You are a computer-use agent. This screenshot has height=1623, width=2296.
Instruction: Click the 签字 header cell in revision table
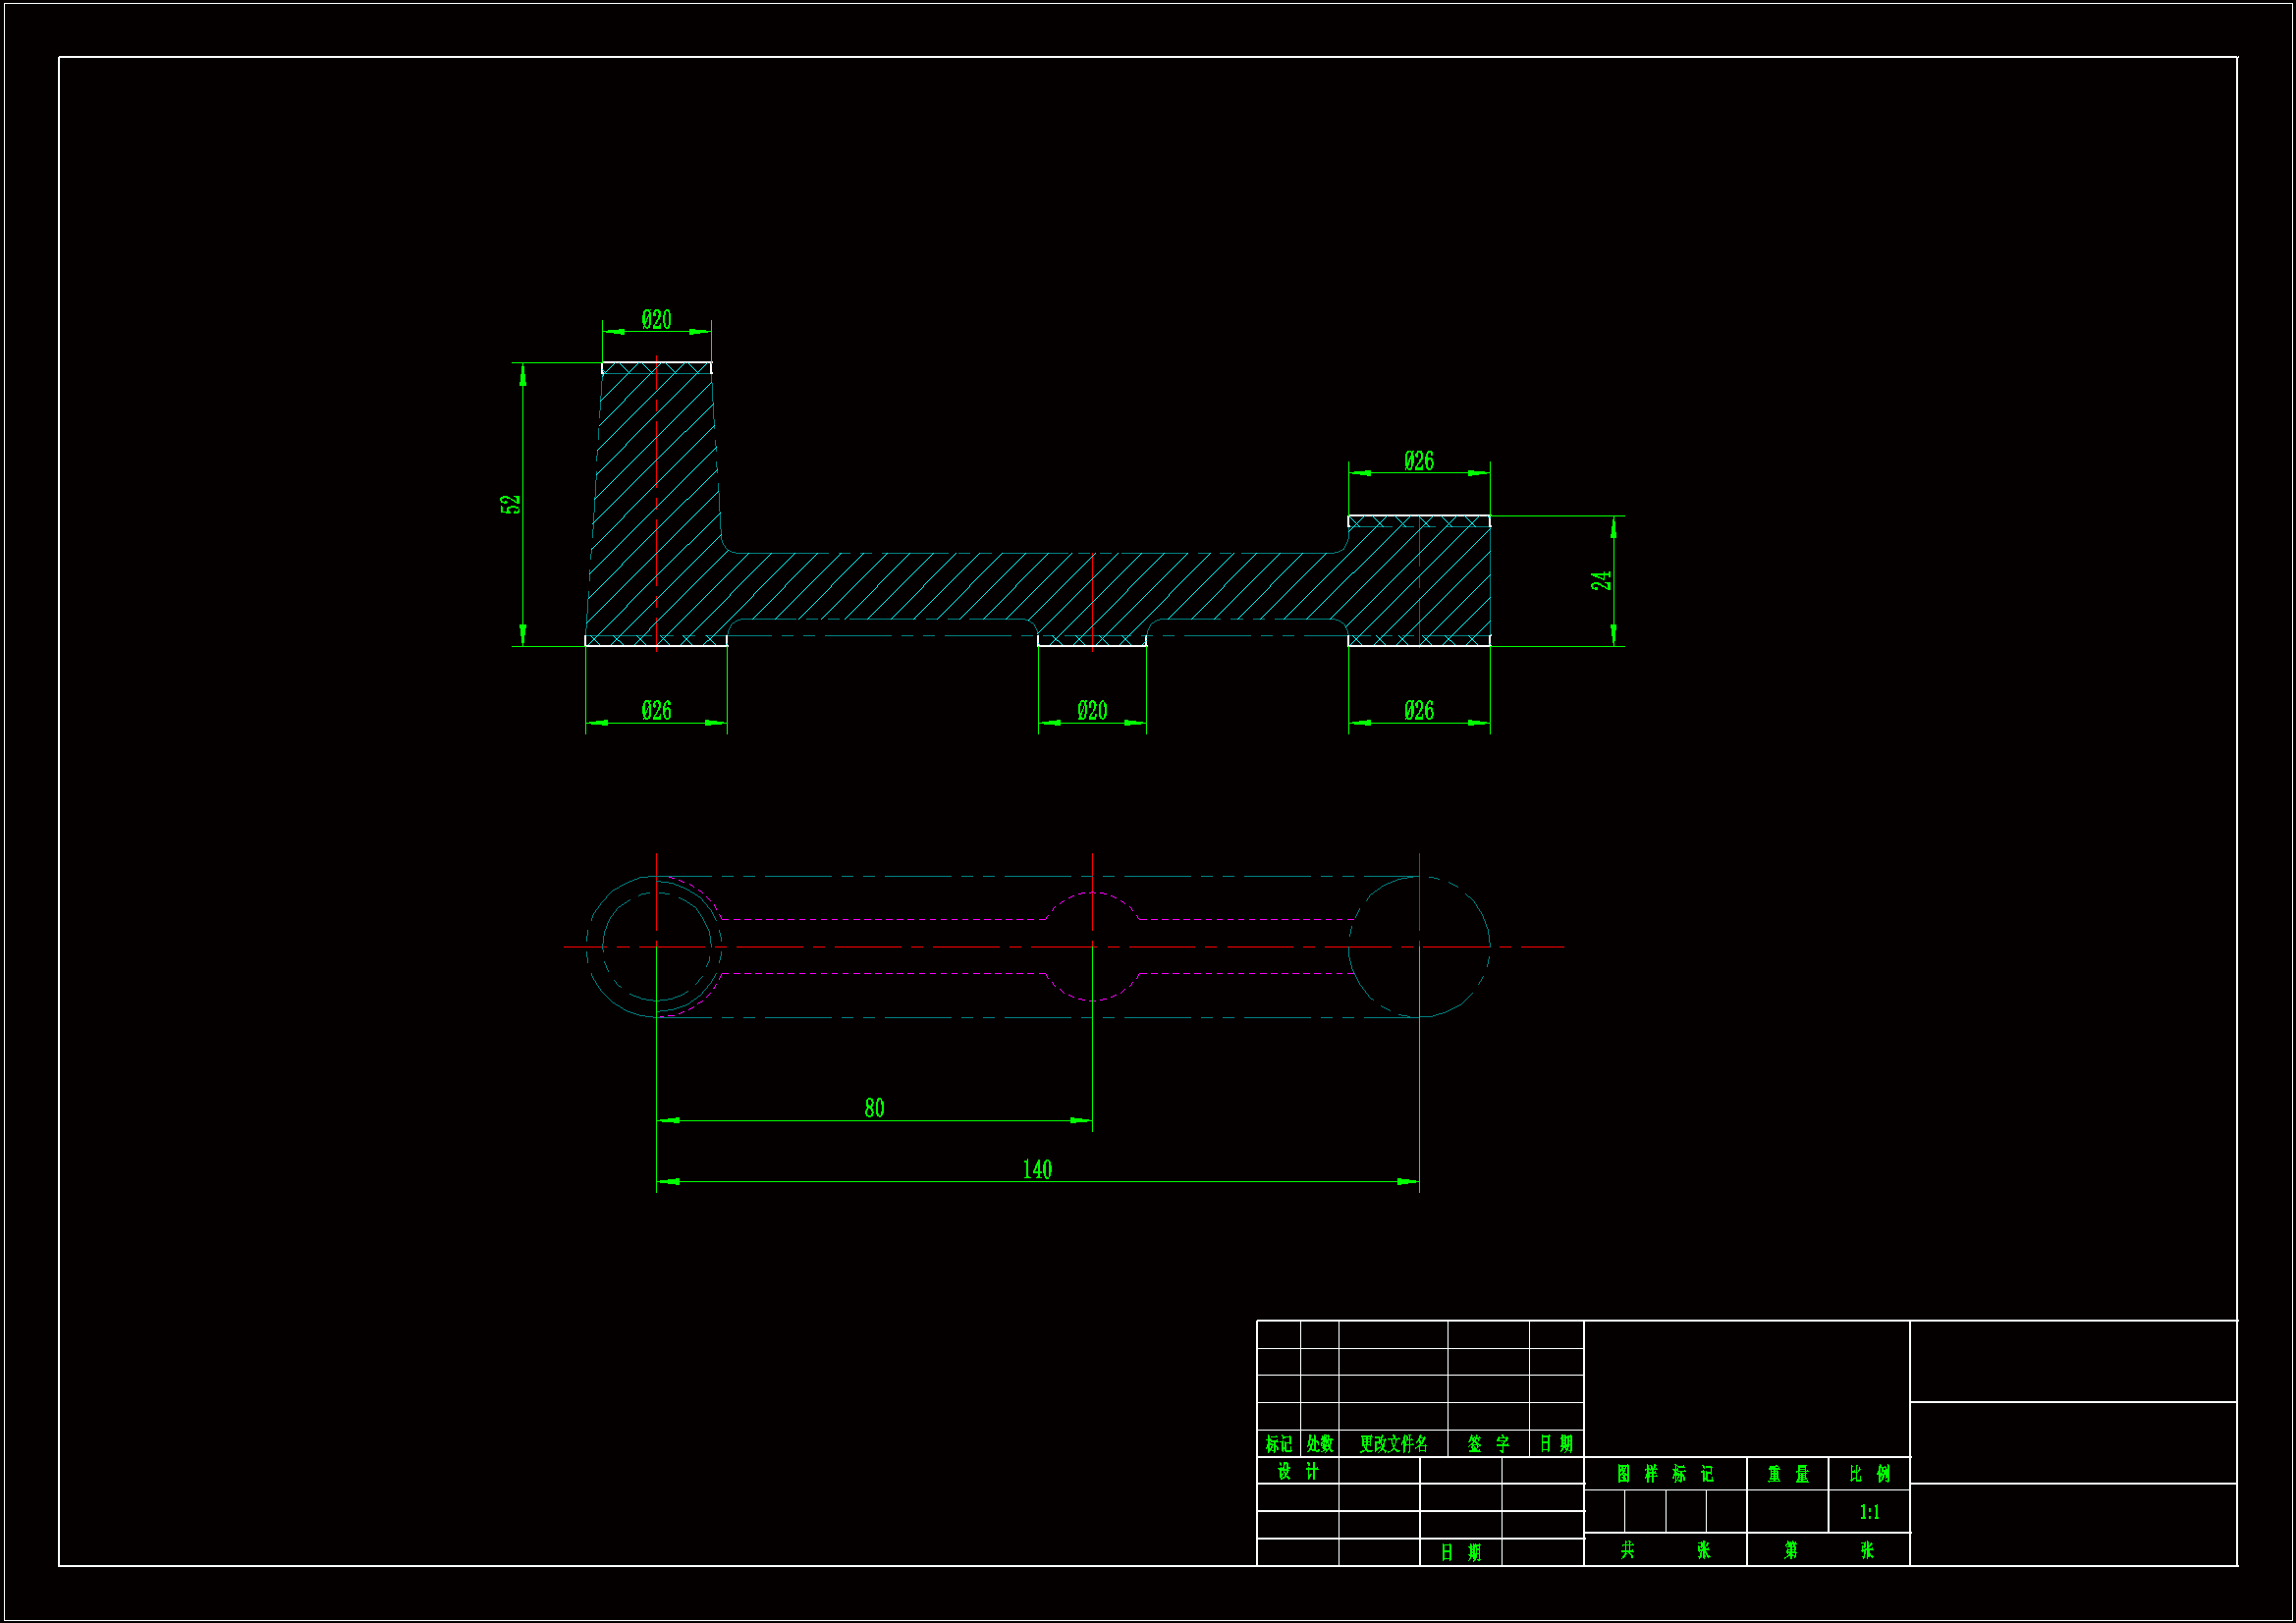[1488, 1444]
